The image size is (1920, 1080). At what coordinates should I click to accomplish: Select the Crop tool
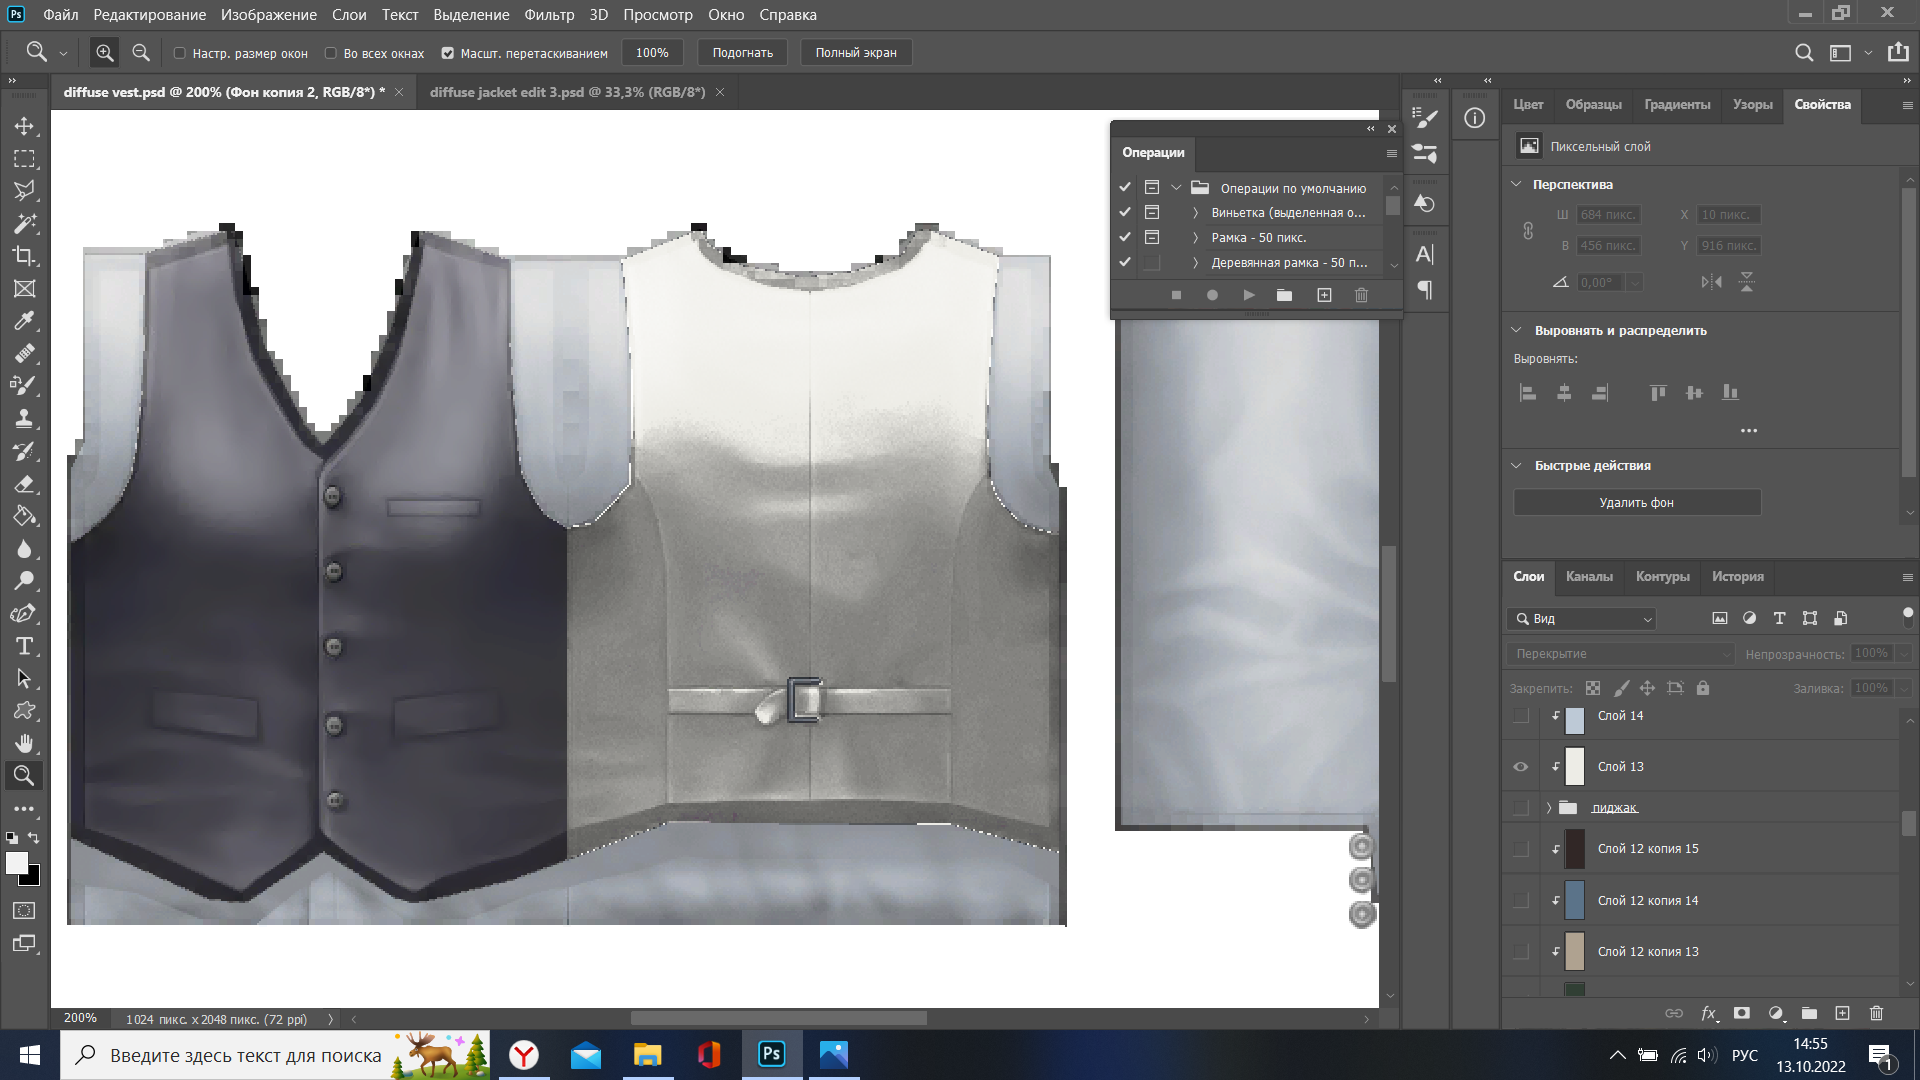(x=24, y=256)
